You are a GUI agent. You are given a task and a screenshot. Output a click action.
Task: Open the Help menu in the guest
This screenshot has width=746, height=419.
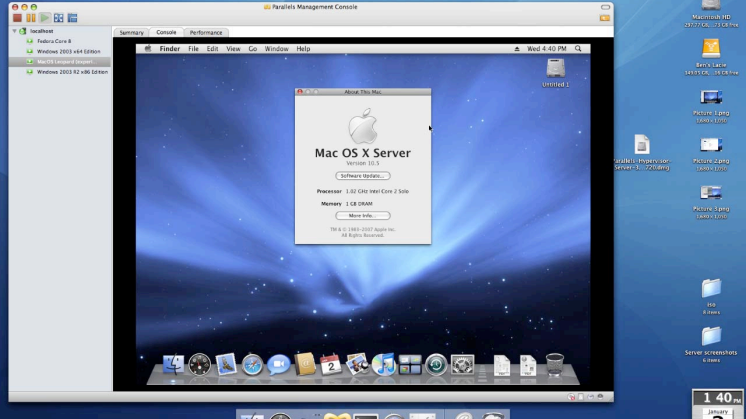(303, 49)
